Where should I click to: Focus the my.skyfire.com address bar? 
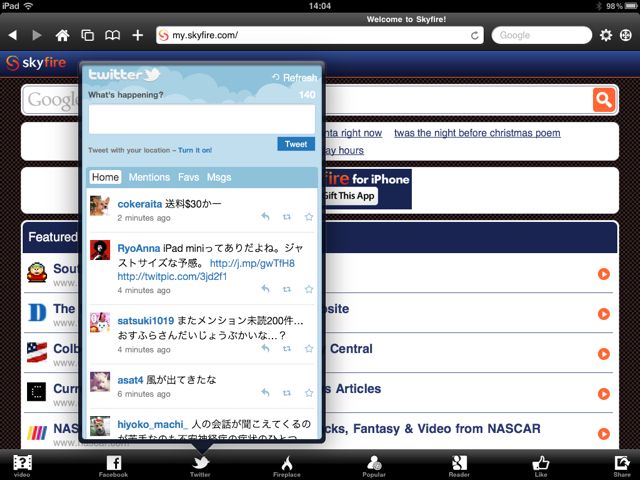coord(320,36)
